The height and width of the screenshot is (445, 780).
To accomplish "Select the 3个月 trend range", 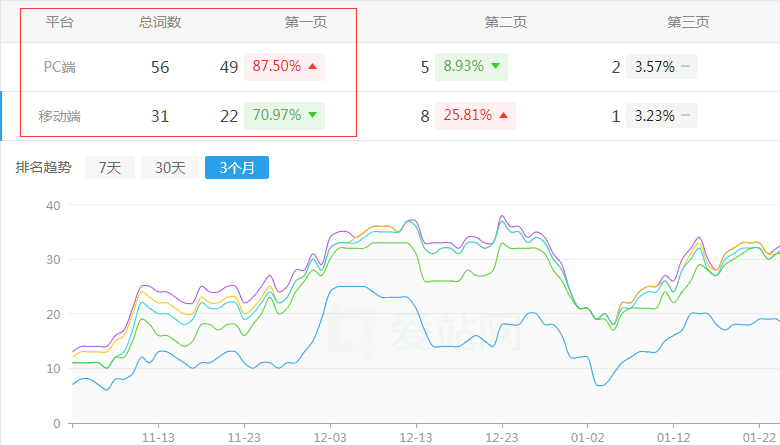I will tap(236, 168).
